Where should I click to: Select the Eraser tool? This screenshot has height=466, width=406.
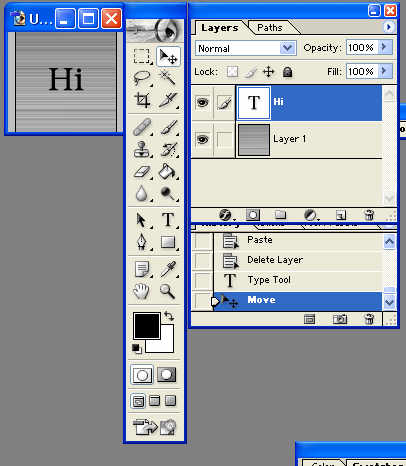pos(142,172)
